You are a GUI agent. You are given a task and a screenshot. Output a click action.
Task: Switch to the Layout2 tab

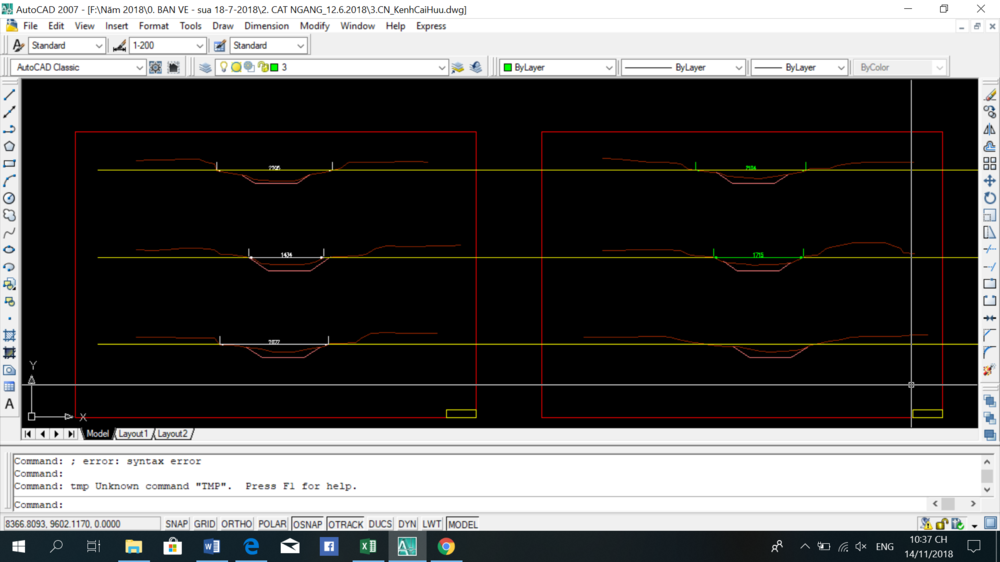(x=172, y=434)
